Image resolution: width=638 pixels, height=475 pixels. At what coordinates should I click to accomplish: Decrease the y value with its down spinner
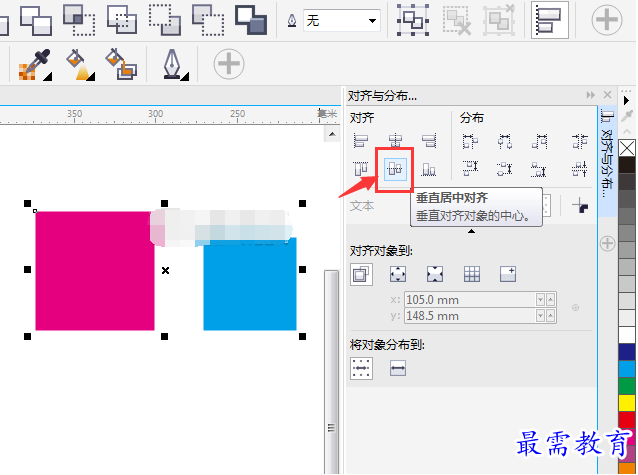(540, 316)
